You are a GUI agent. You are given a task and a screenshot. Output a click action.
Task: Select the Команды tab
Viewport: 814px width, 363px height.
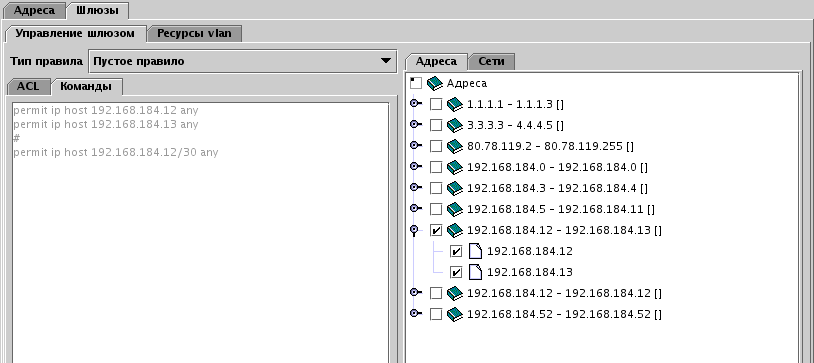tap(86, 86)
